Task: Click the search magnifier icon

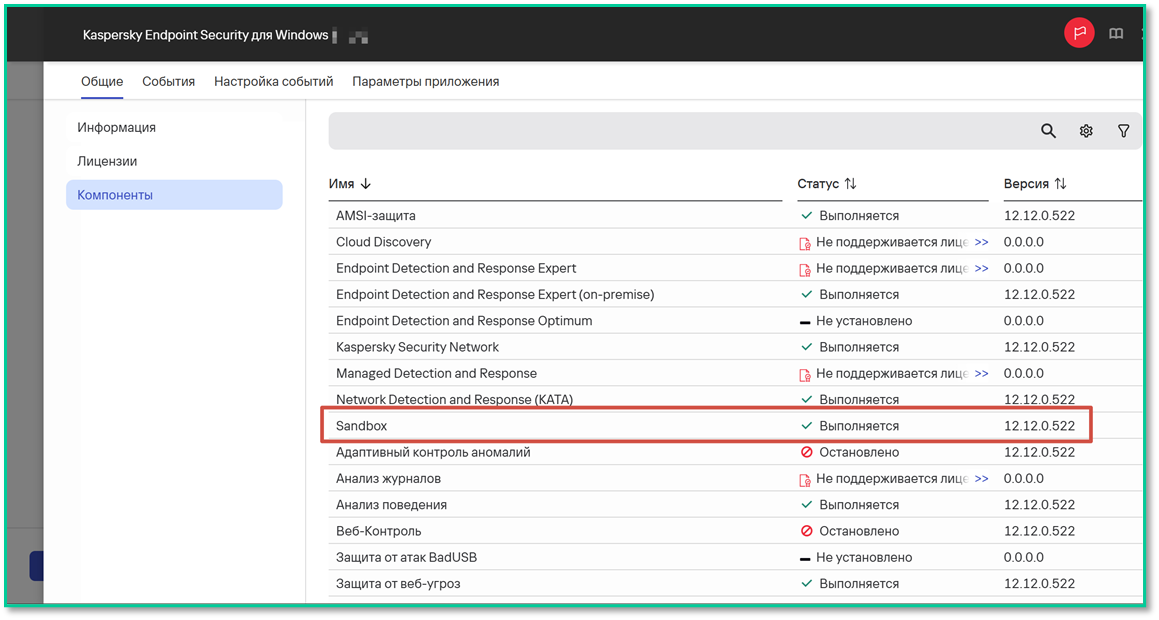Action: 1048,131
